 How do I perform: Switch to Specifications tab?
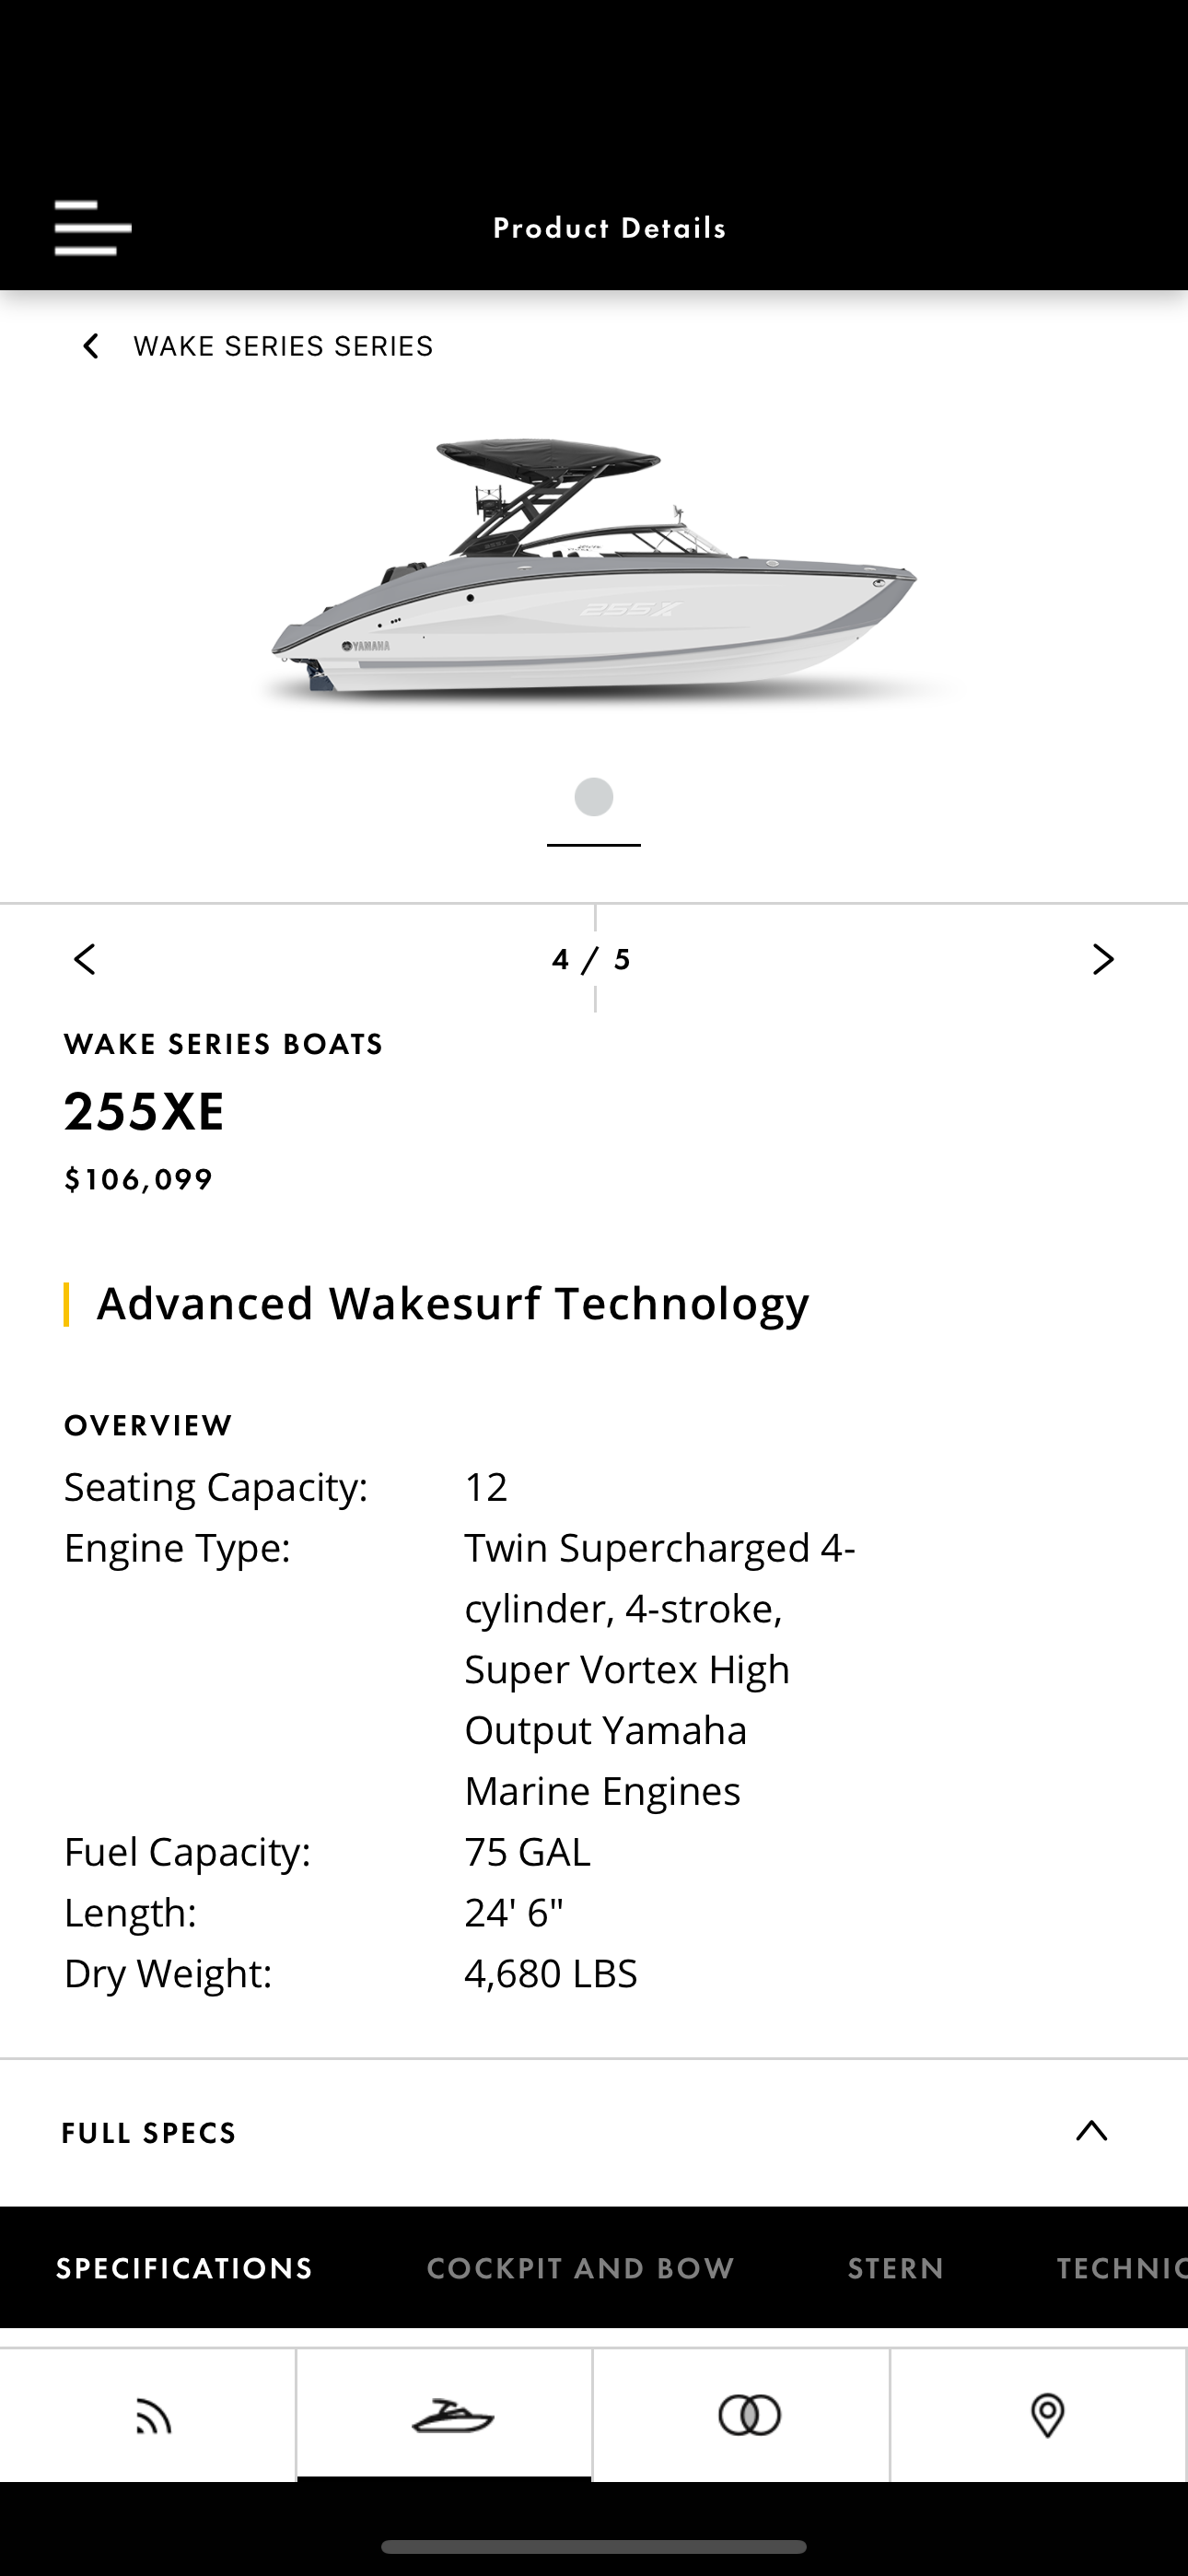(x=184, y=2268)
